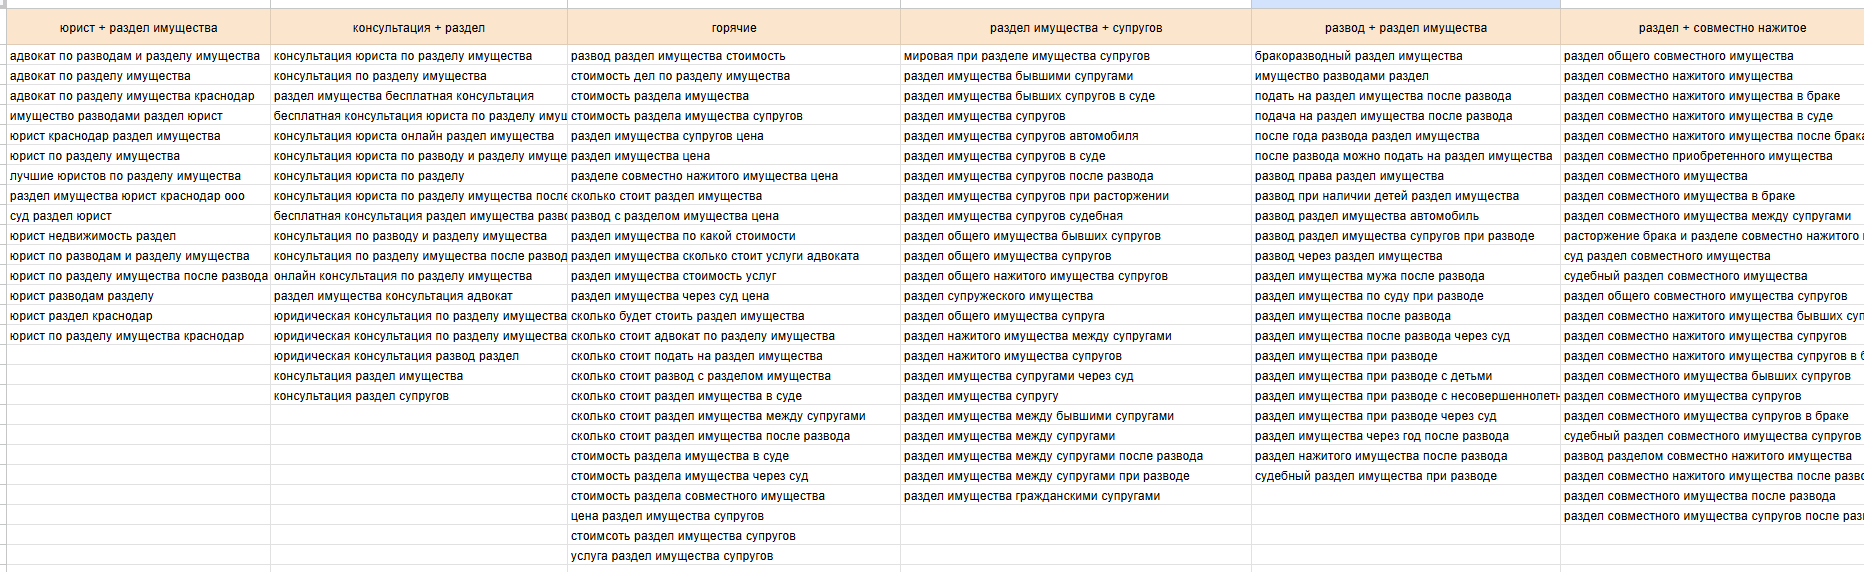Click cell "лучшие юристов по разделу имущества"
Screen dimensions: 1864x572
tap(138, 176)
